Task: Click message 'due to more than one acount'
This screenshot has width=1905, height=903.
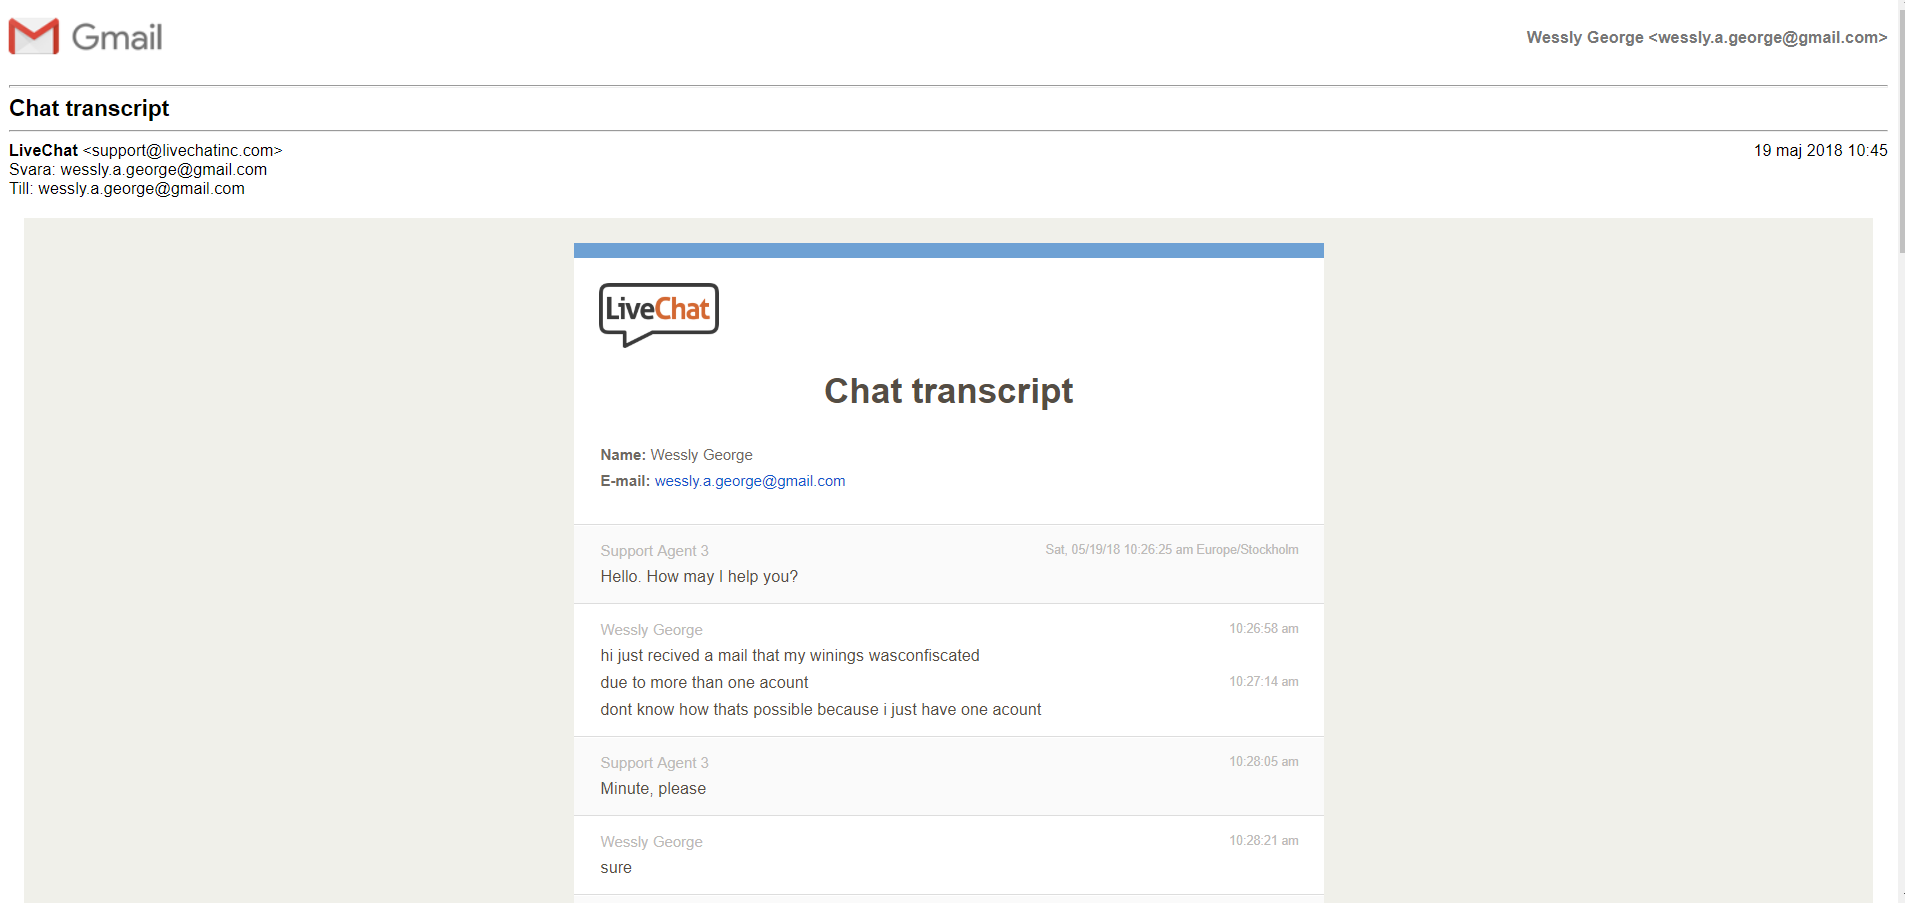Action: click(x=704, y=683)
